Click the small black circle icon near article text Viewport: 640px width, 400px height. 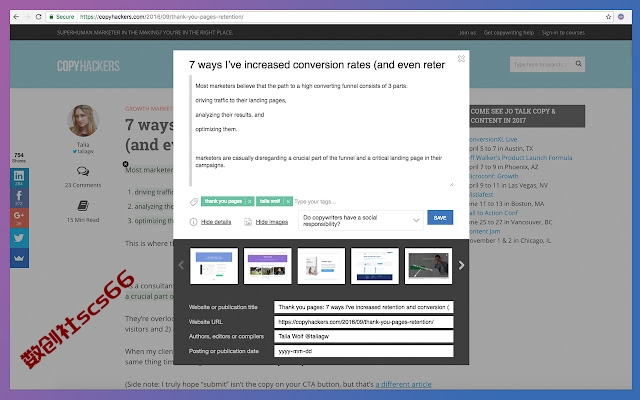coord(125,164)
